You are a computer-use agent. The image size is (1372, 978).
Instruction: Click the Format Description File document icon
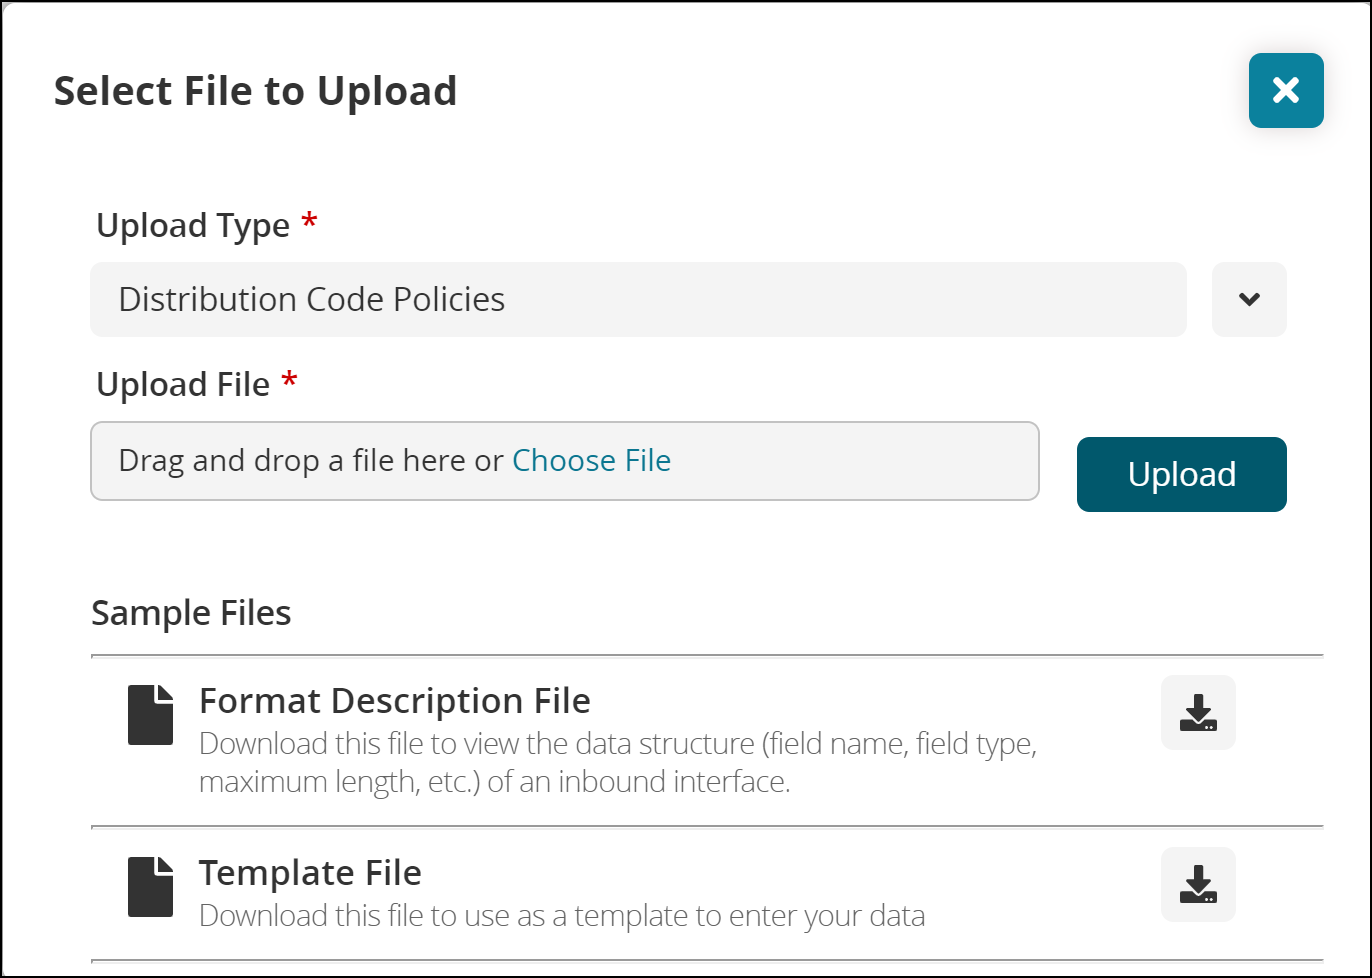pyautogui.click(x=151, y=715)
